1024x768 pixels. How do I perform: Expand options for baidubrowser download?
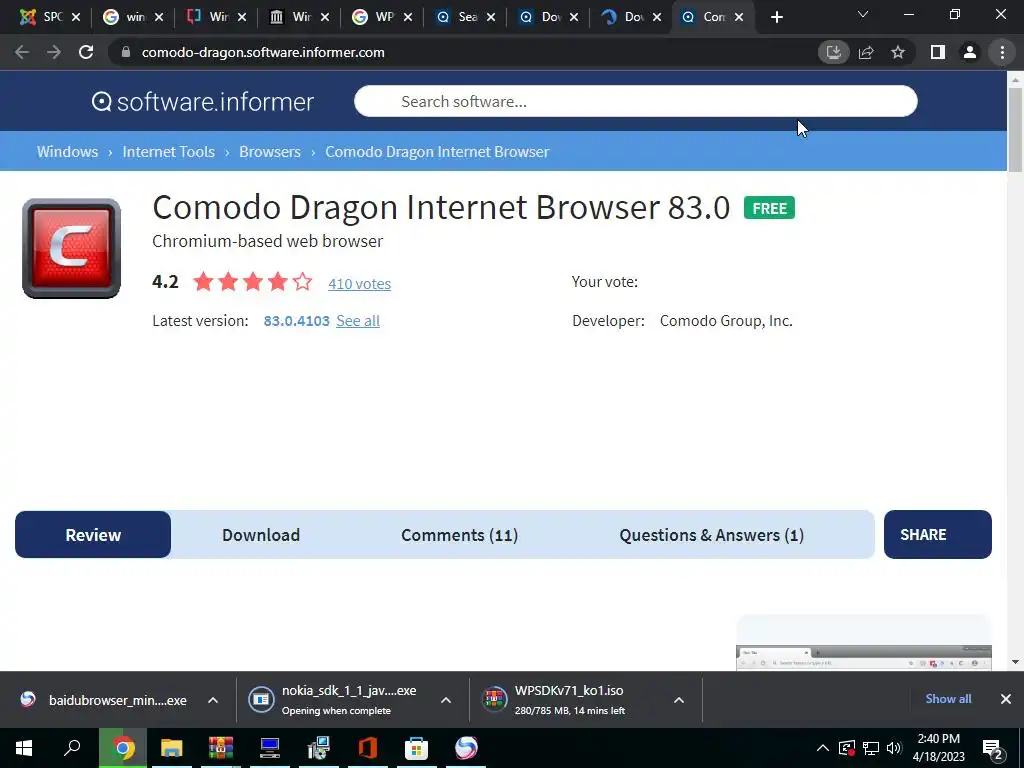(213, 700)
